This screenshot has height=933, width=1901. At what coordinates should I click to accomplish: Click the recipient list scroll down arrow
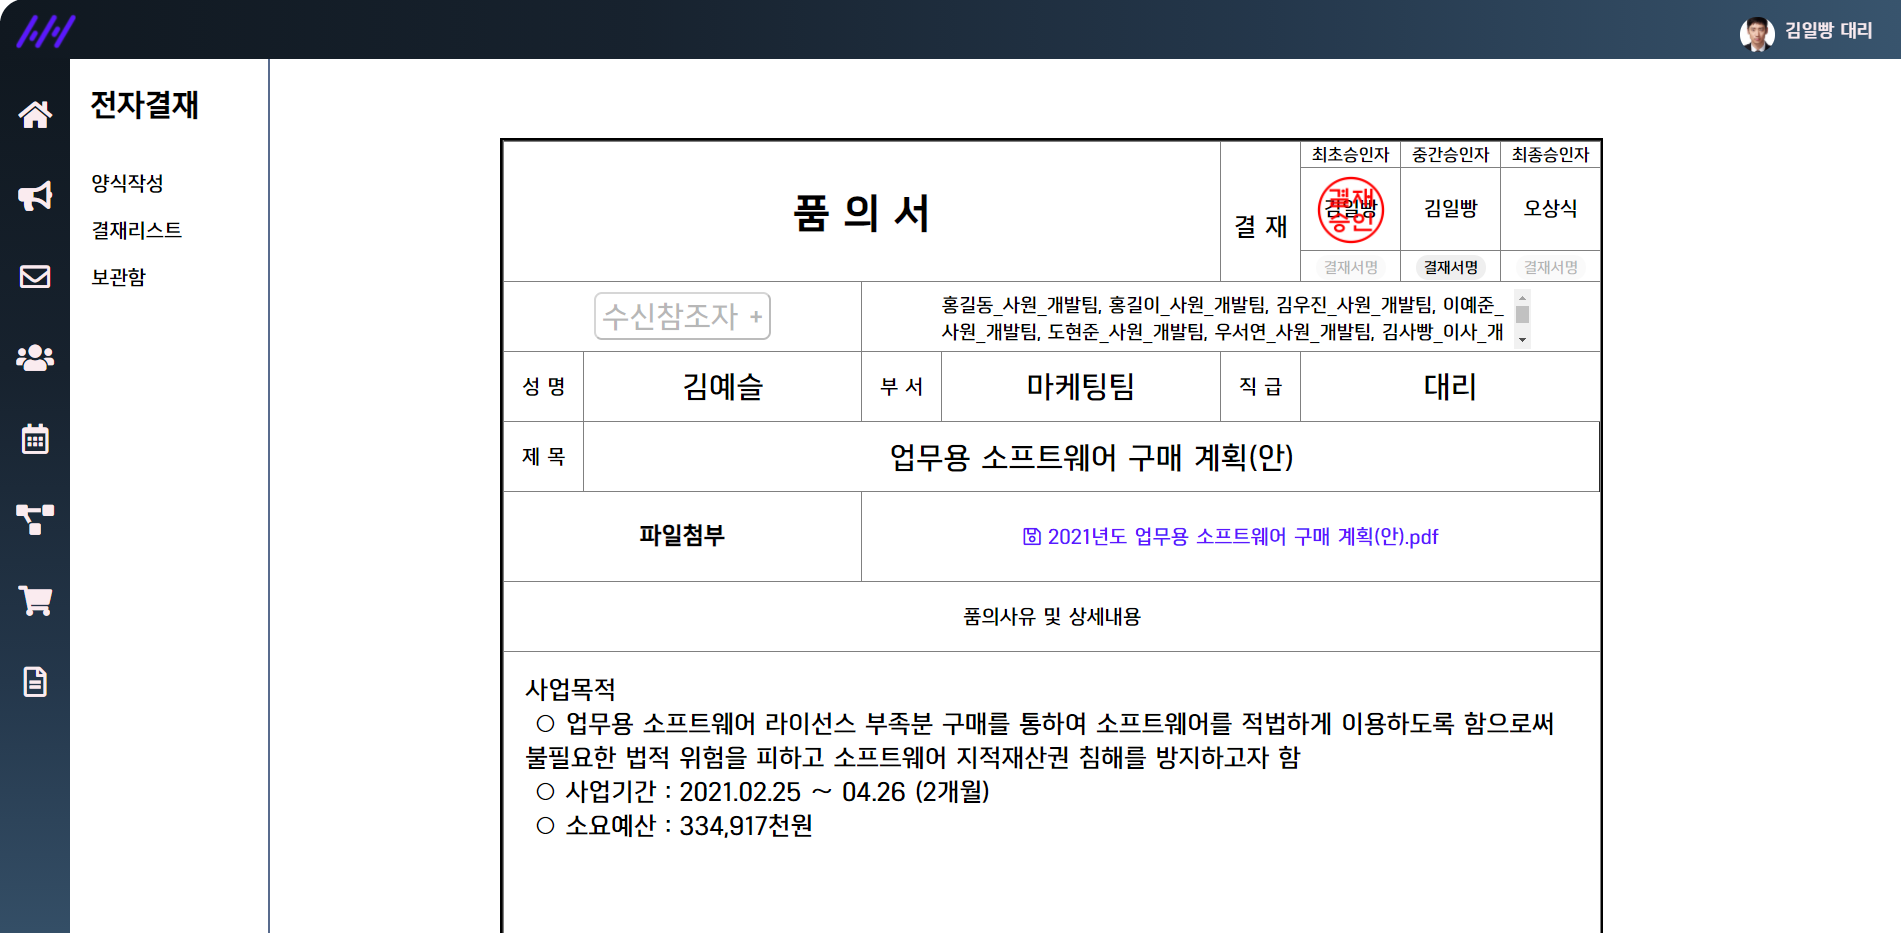click(1522, 340)
